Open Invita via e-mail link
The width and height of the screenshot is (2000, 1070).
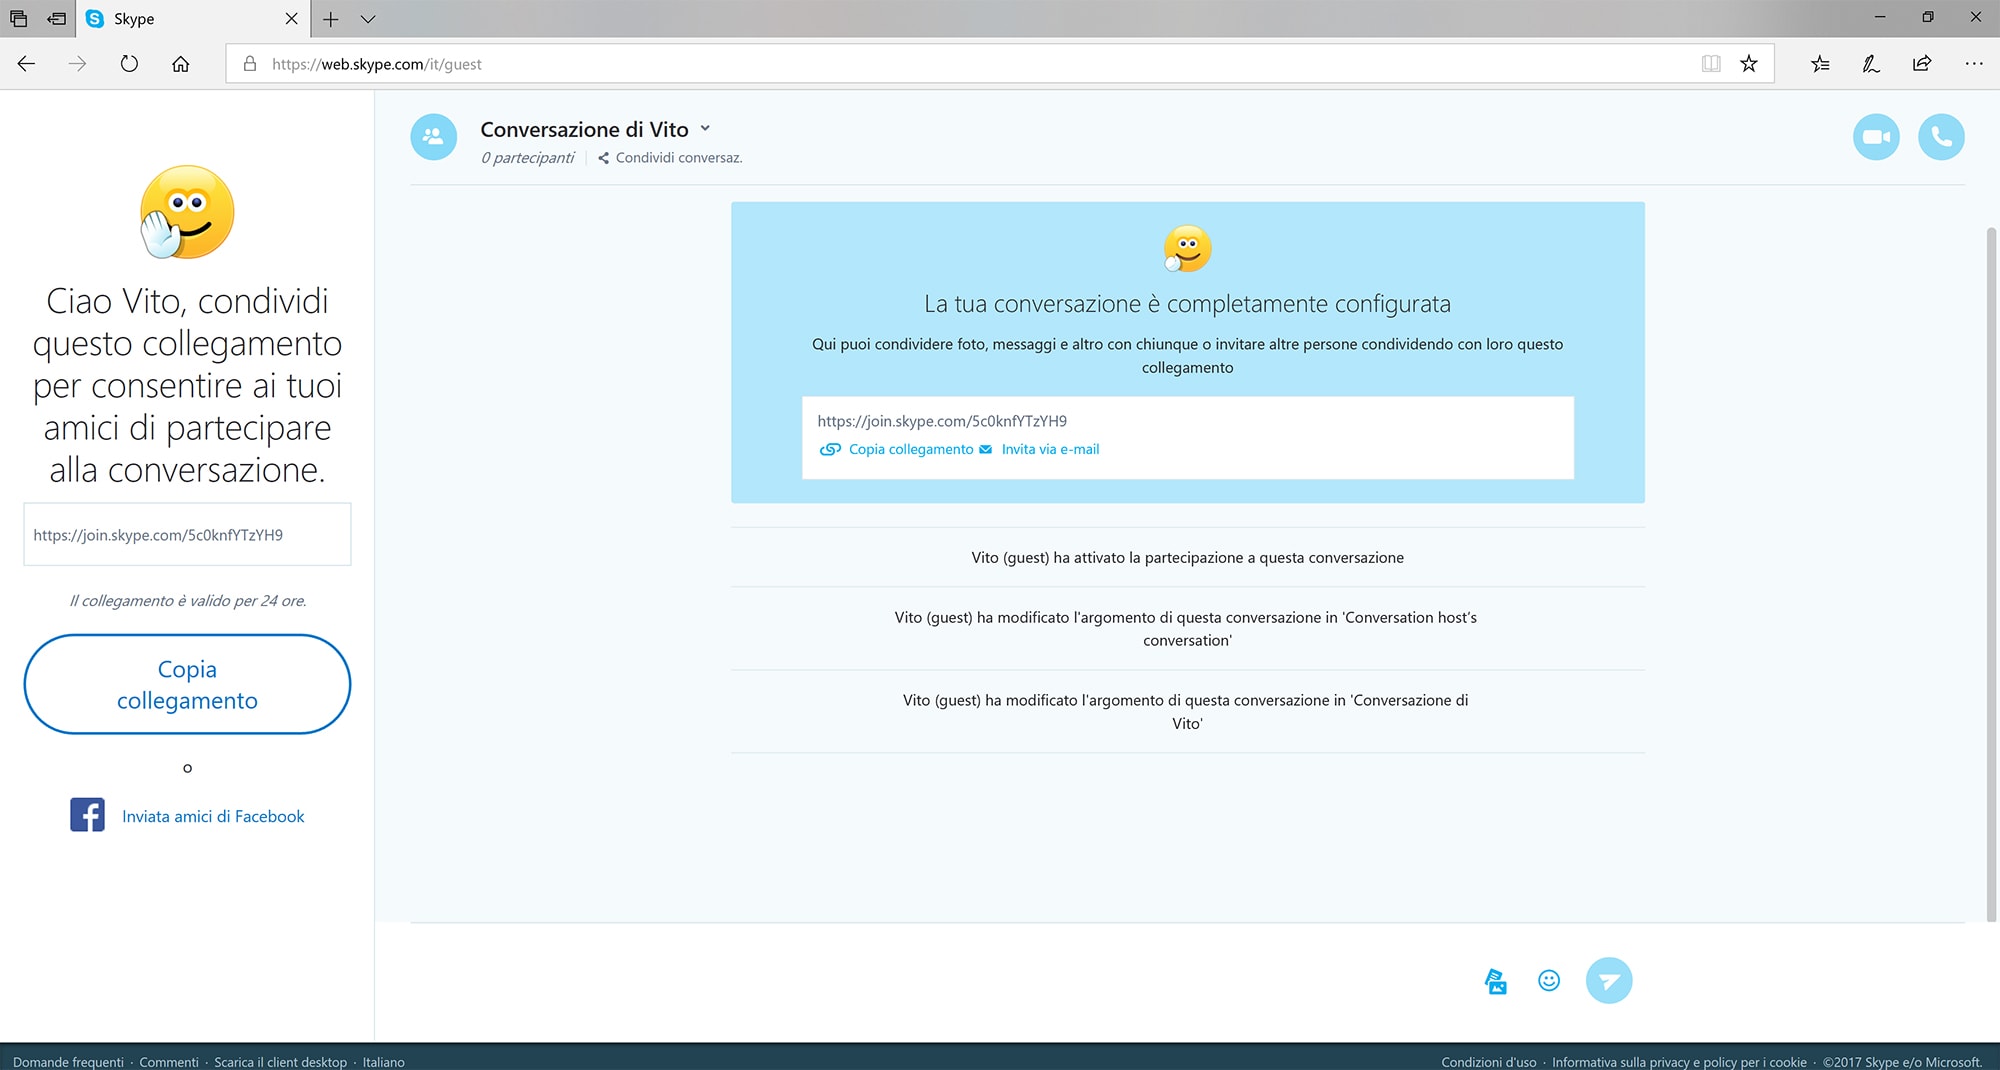(x=1049, y=449)
